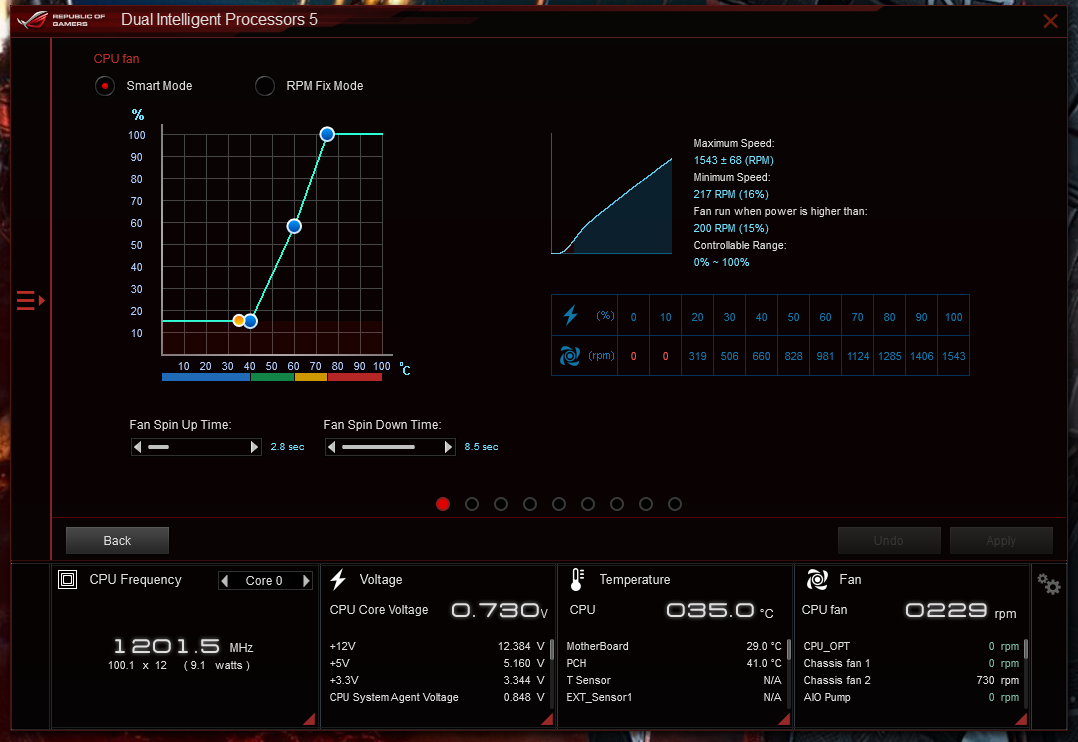Click MotherBoard temperature row
This screenshot has width=1078, height=742.
tap(674, 646)
